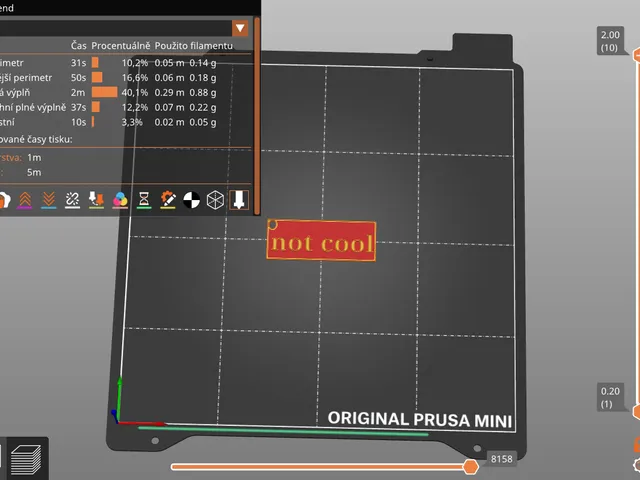Toggle the perimetr row showing 31s

126,63
